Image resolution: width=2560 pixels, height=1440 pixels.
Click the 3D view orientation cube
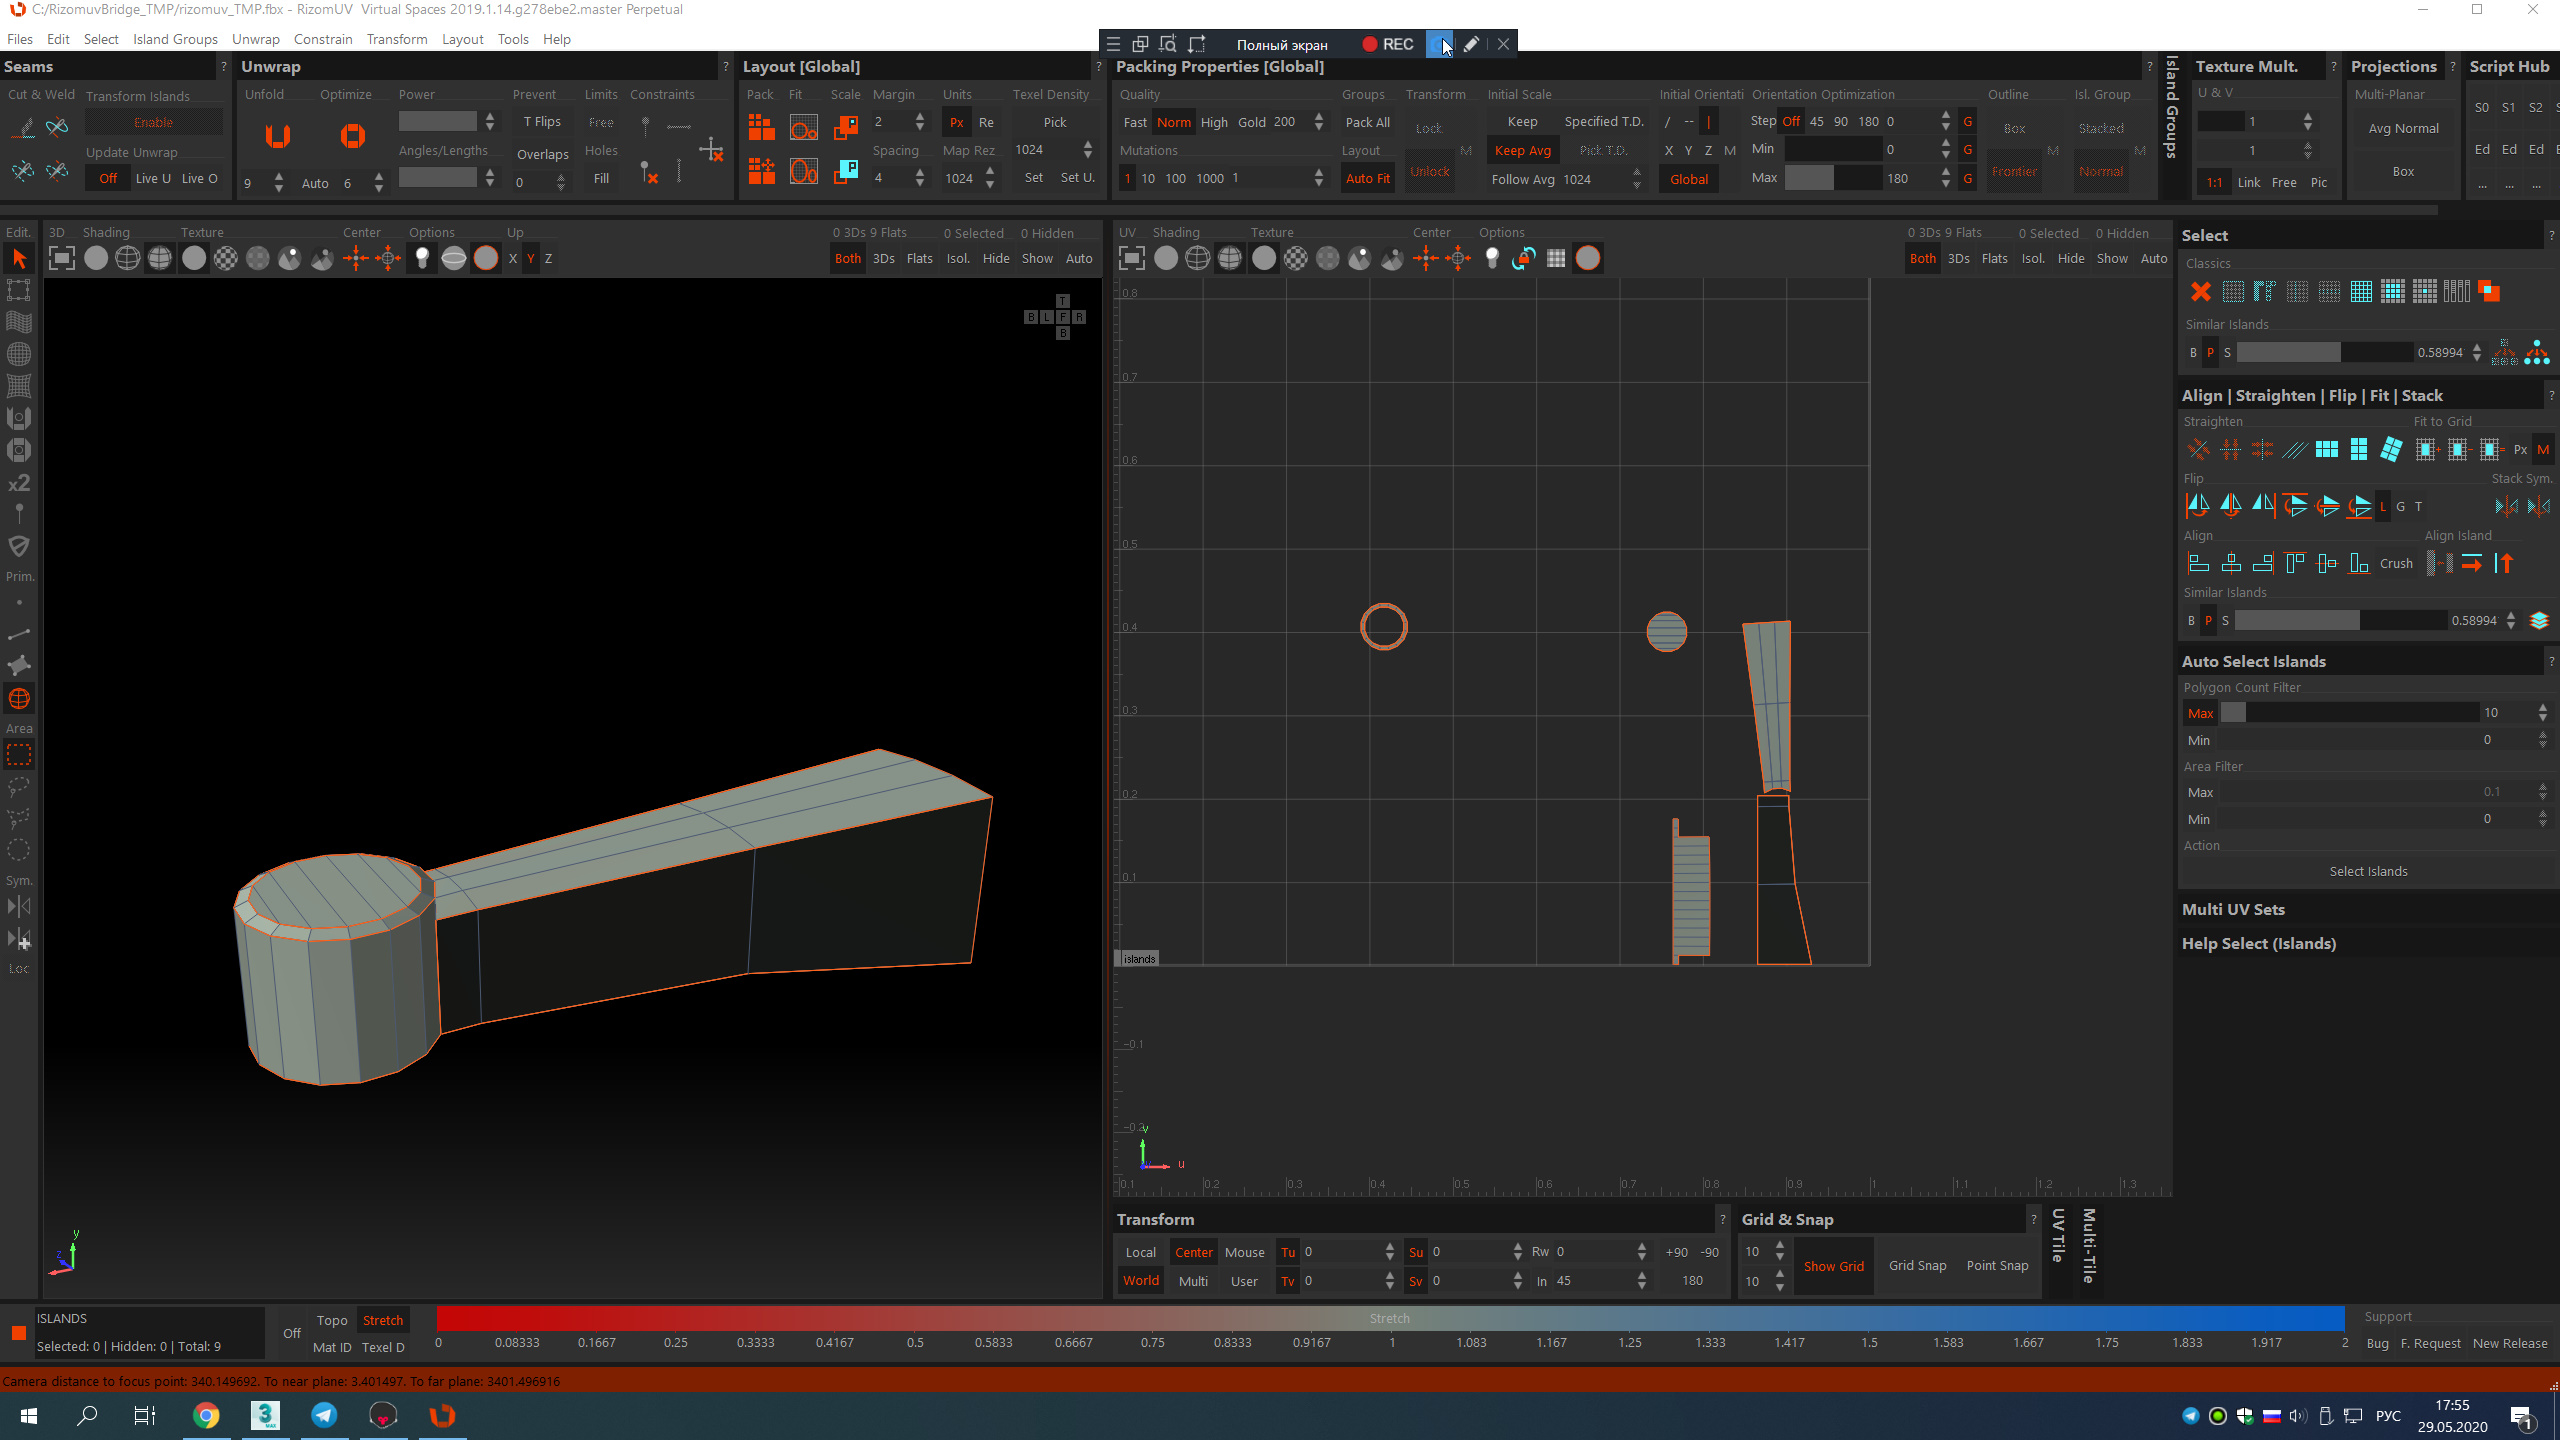pyautogui.click(x=1054, y=317)
